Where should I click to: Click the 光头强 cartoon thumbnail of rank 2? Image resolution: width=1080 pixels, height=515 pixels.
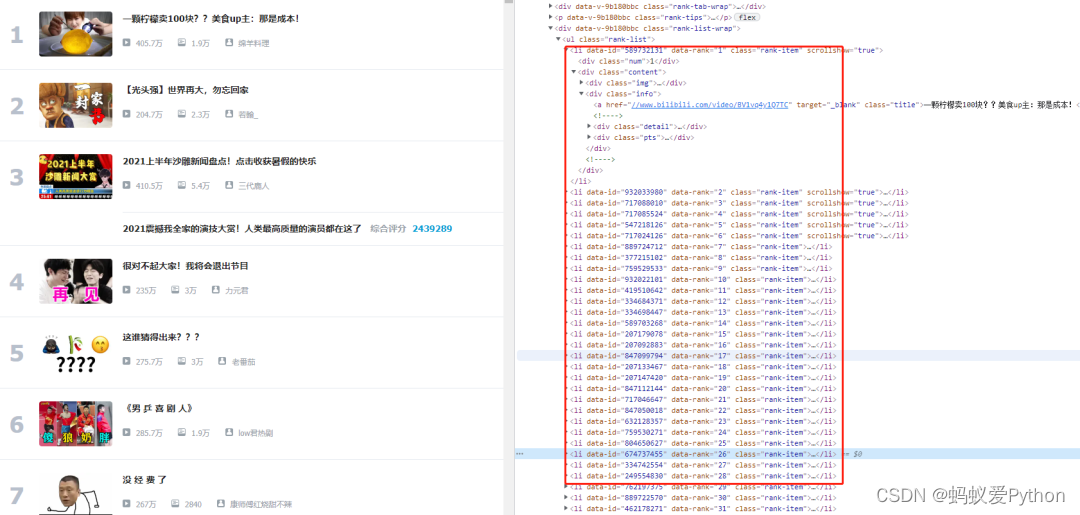click(x=76, y=105)
